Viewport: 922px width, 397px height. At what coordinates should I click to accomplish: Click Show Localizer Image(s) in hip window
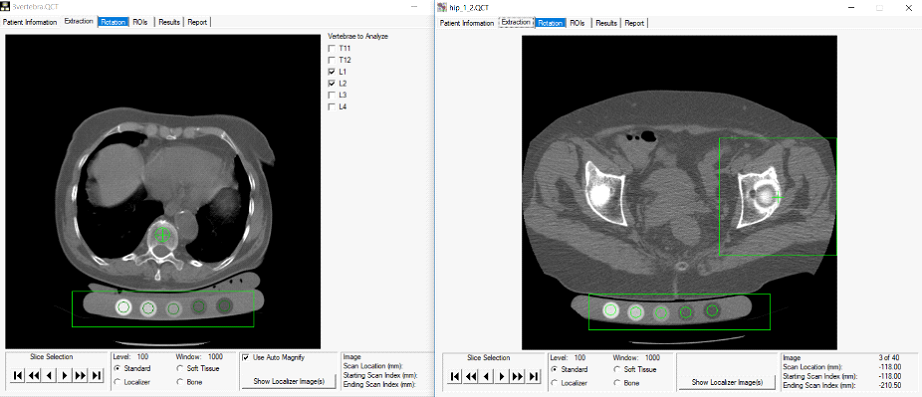727,382
